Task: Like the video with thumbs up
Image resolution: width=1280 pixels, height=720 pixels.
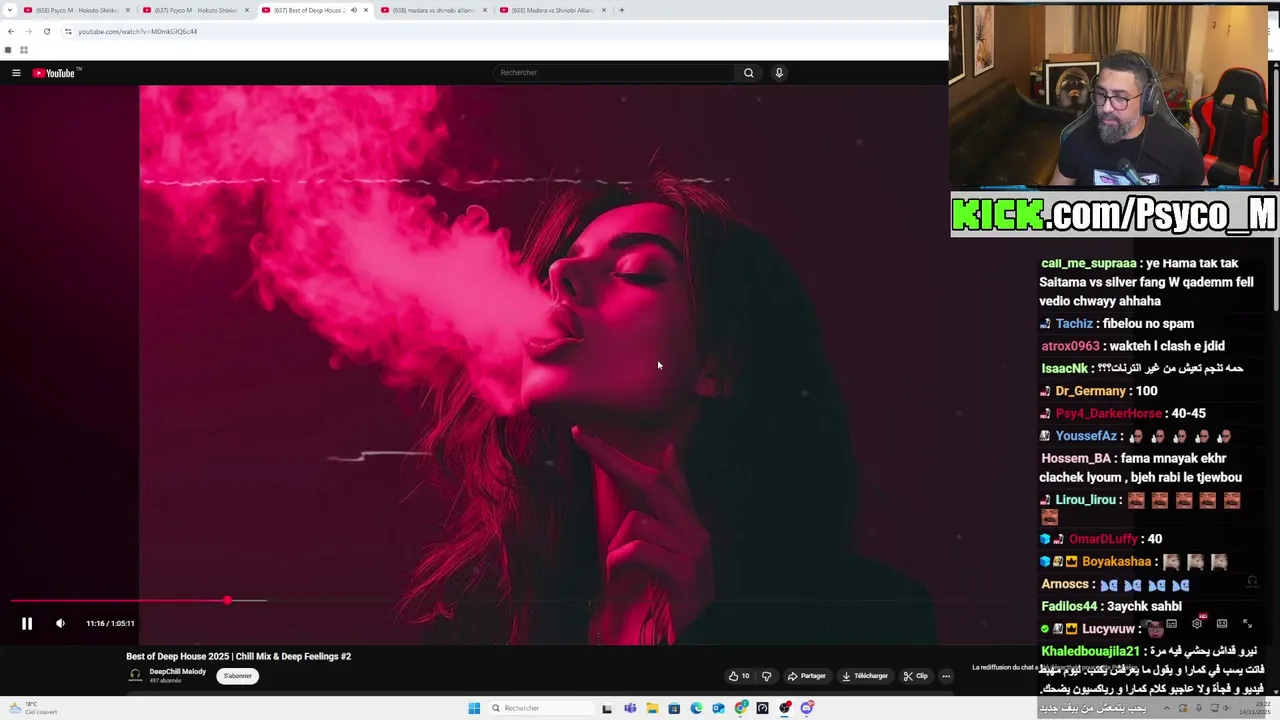Action: [x=739, y=676]
